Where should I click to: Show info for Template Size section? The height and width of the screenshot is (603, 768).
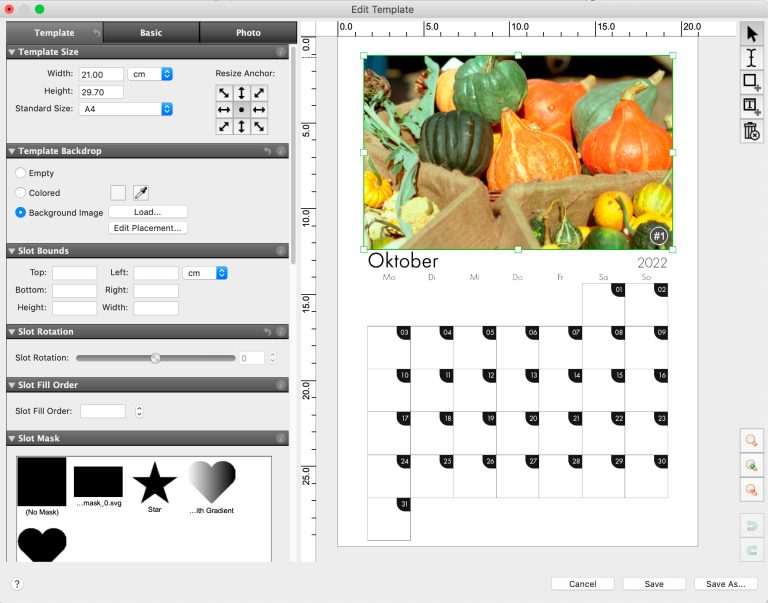pos(281,51)
